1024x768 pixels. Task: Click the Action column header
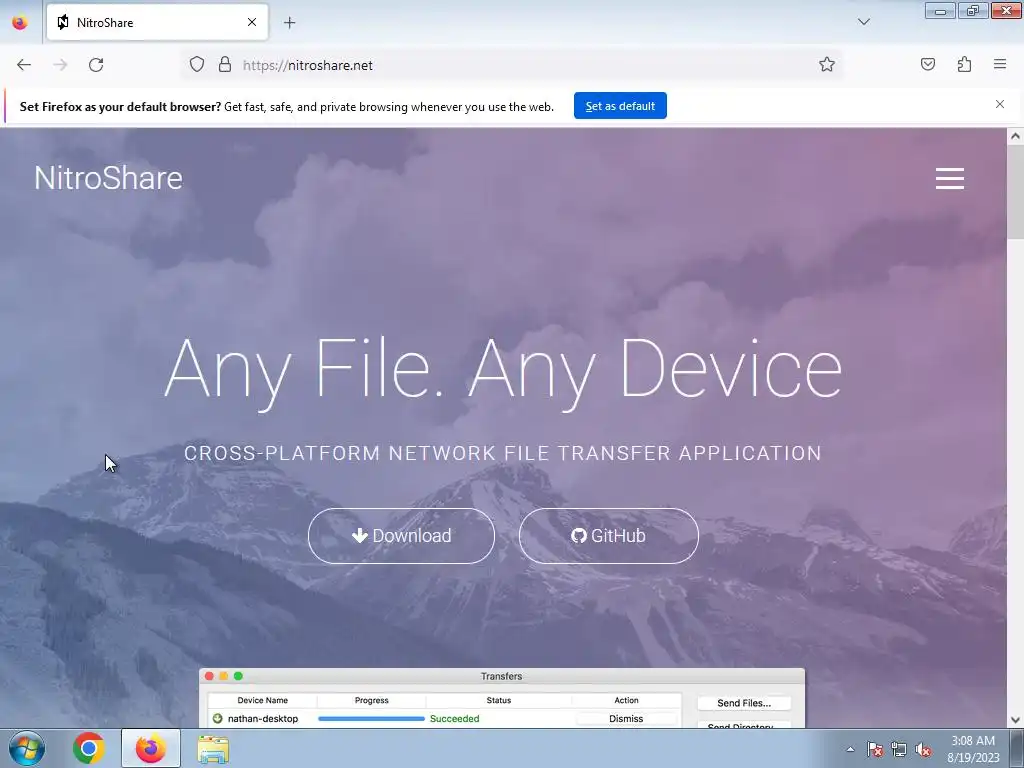pos(626,700)
